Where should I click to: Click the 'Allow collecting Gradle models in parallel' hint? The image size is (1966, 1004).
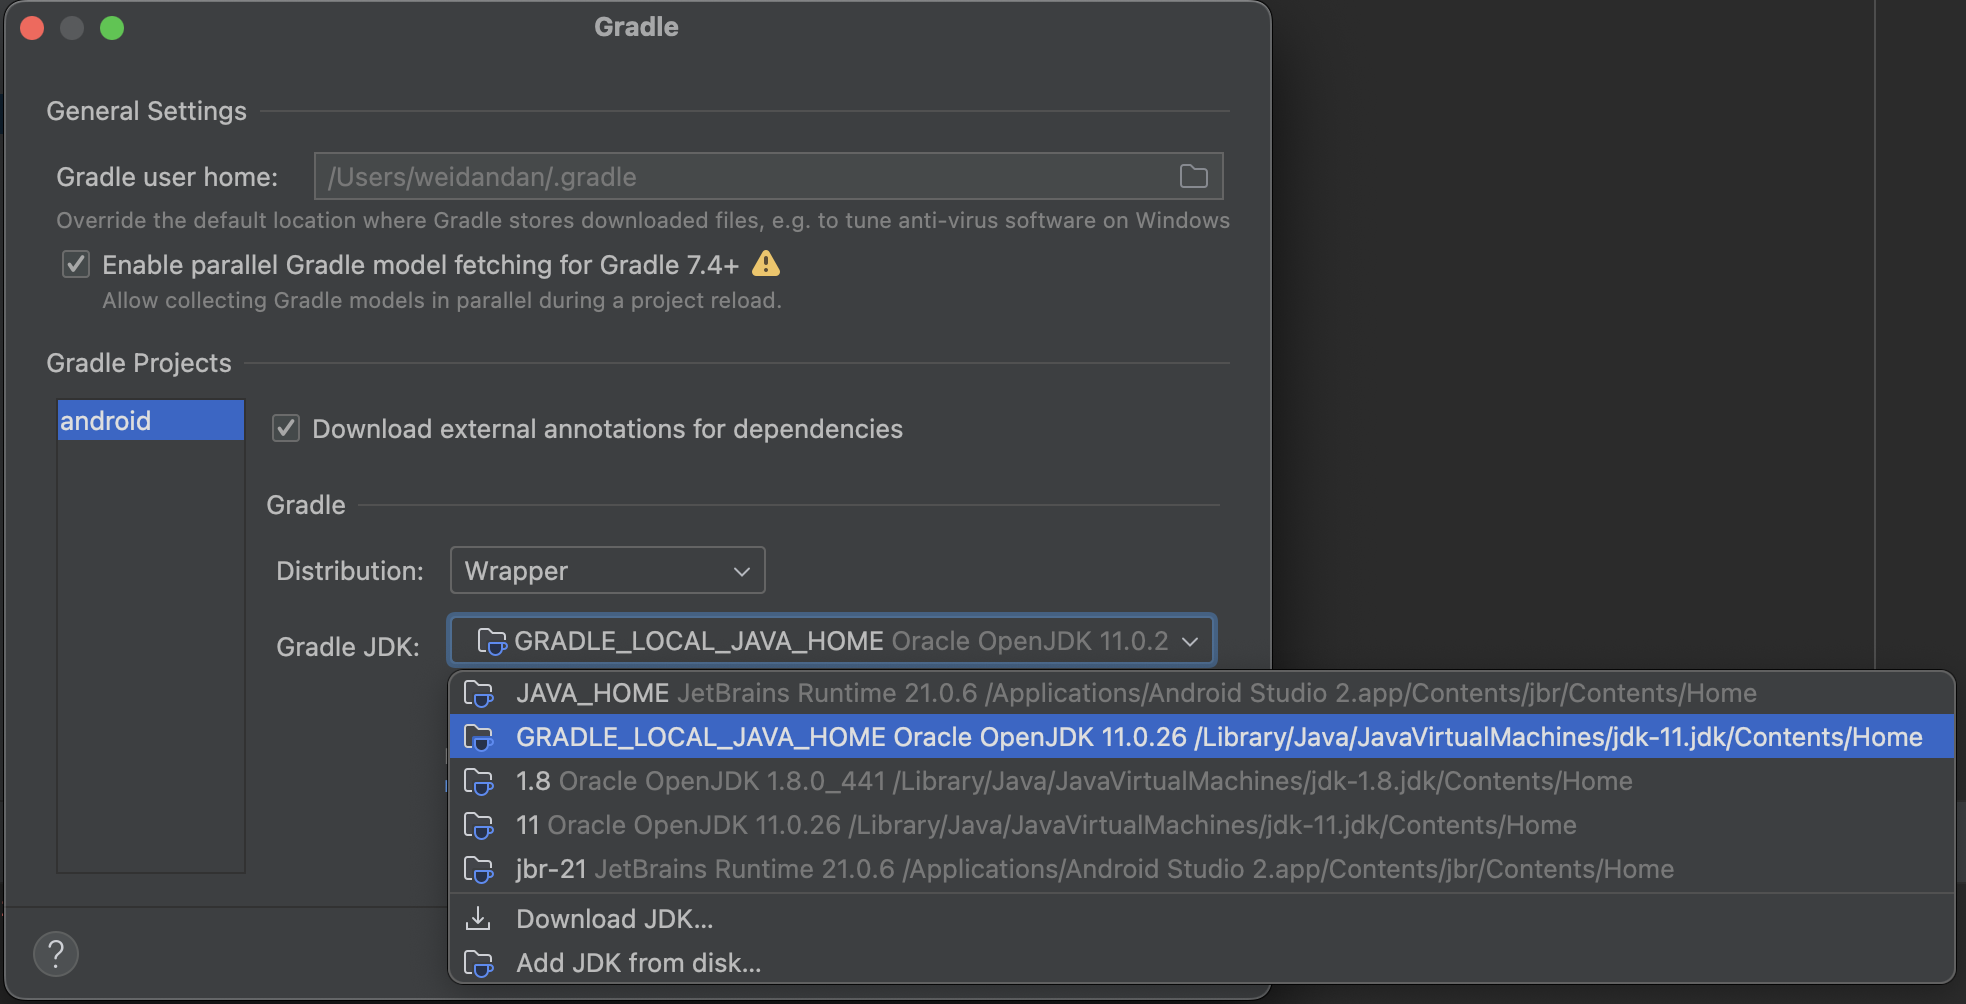(x=442, y=300)
